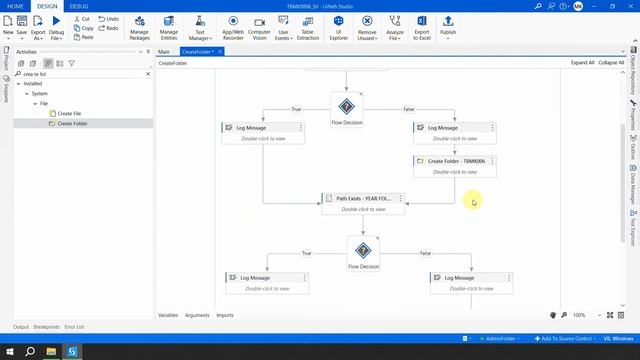Open the Main workflow tab
The image size is (640, 360).
click(164, 52)
